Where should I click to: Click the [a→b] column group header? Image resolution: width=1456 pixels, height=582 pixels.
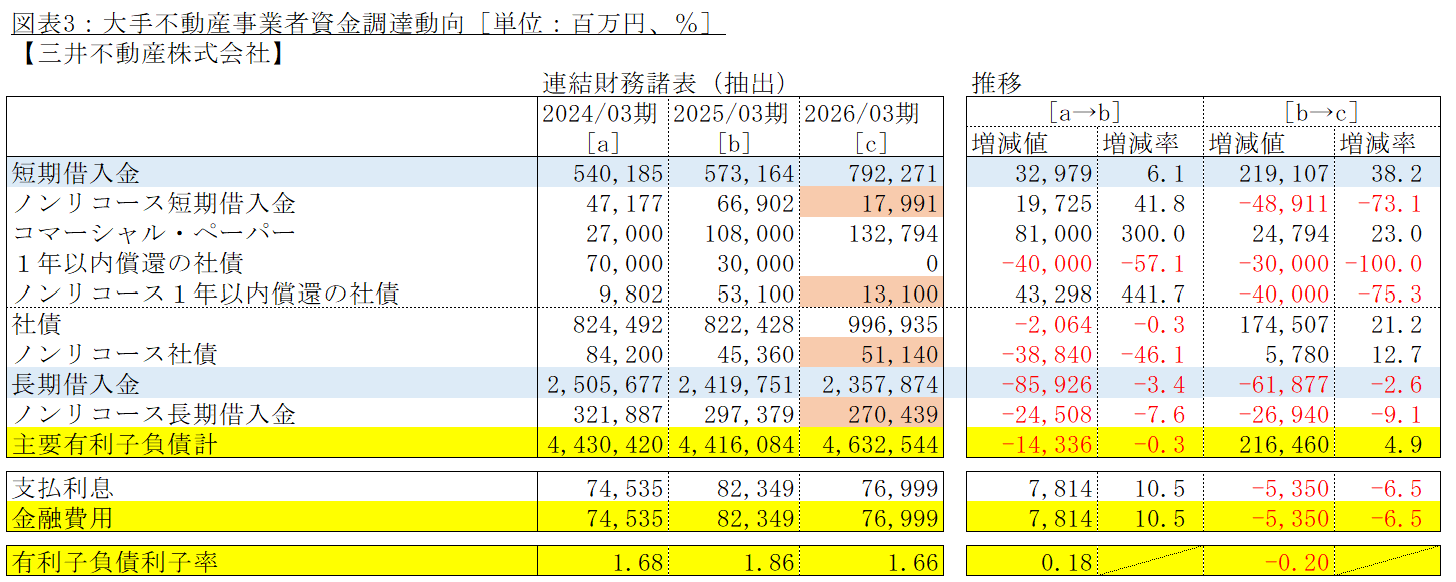pos(1085,112)
